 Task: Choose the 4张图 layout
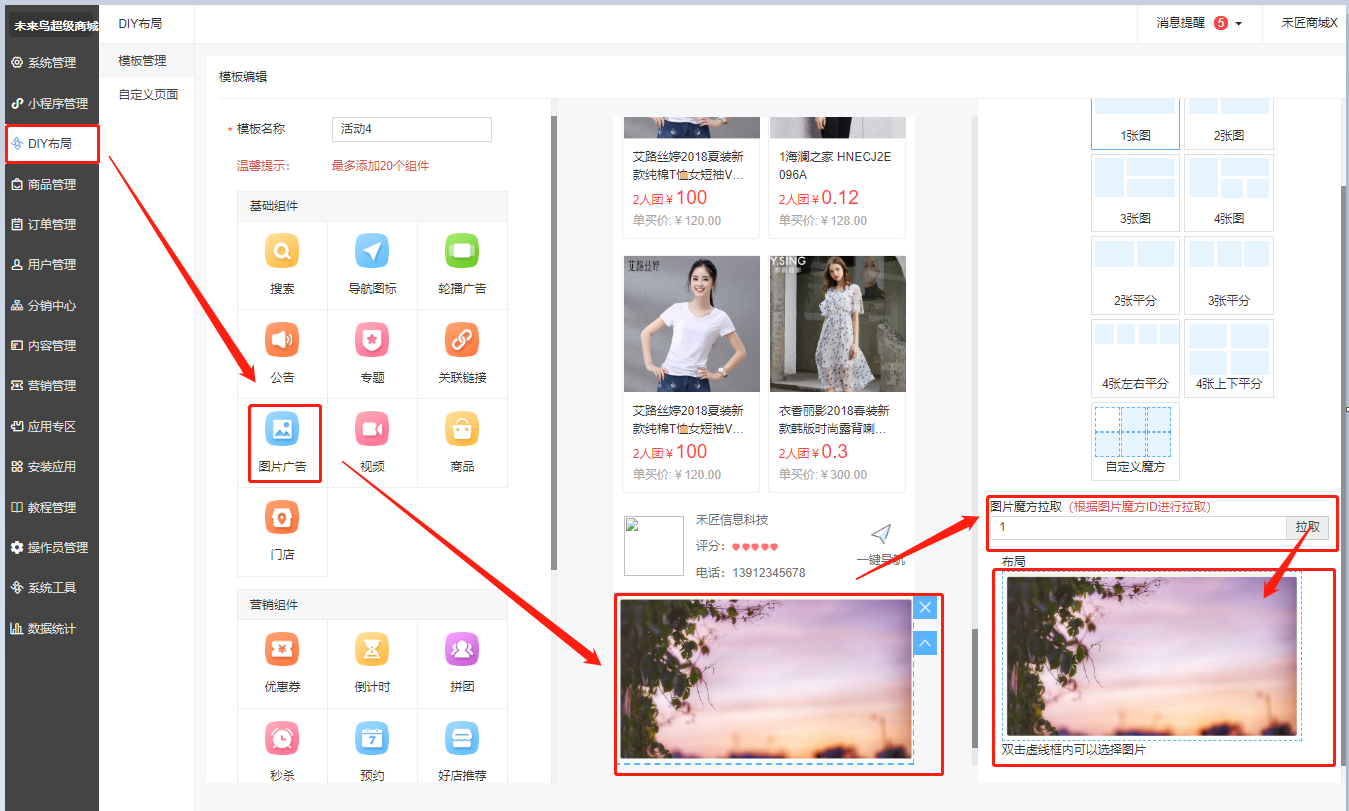pos(1228,193)
